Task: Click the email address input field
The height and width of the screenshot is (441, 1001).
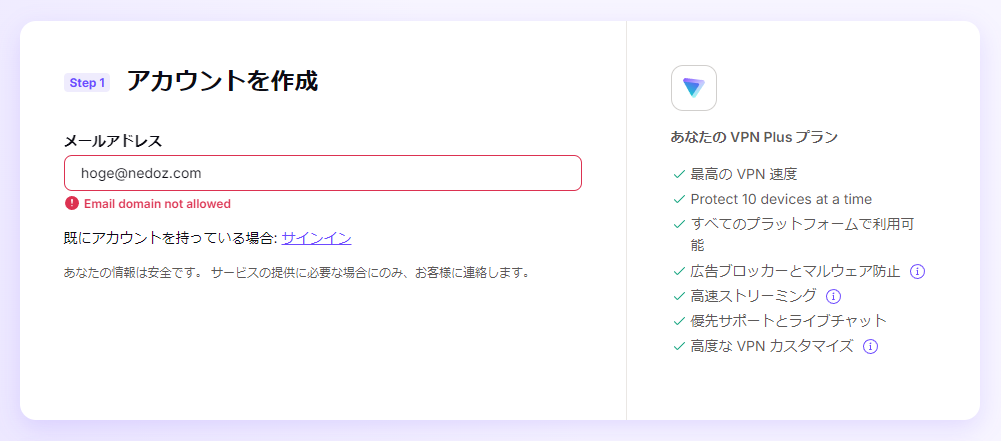Action: coord(322,173)
